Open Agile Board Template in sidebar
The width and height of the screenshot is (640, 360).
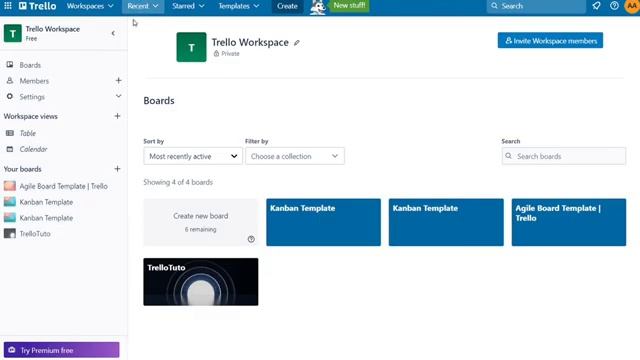pyautogui.click(x=63, y=186)
